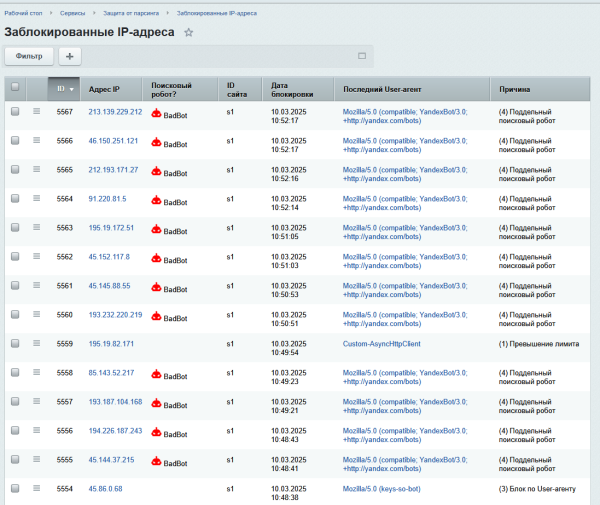Check the box for row 5565
The width and height of the screenshot is (600, 505).
15,170
